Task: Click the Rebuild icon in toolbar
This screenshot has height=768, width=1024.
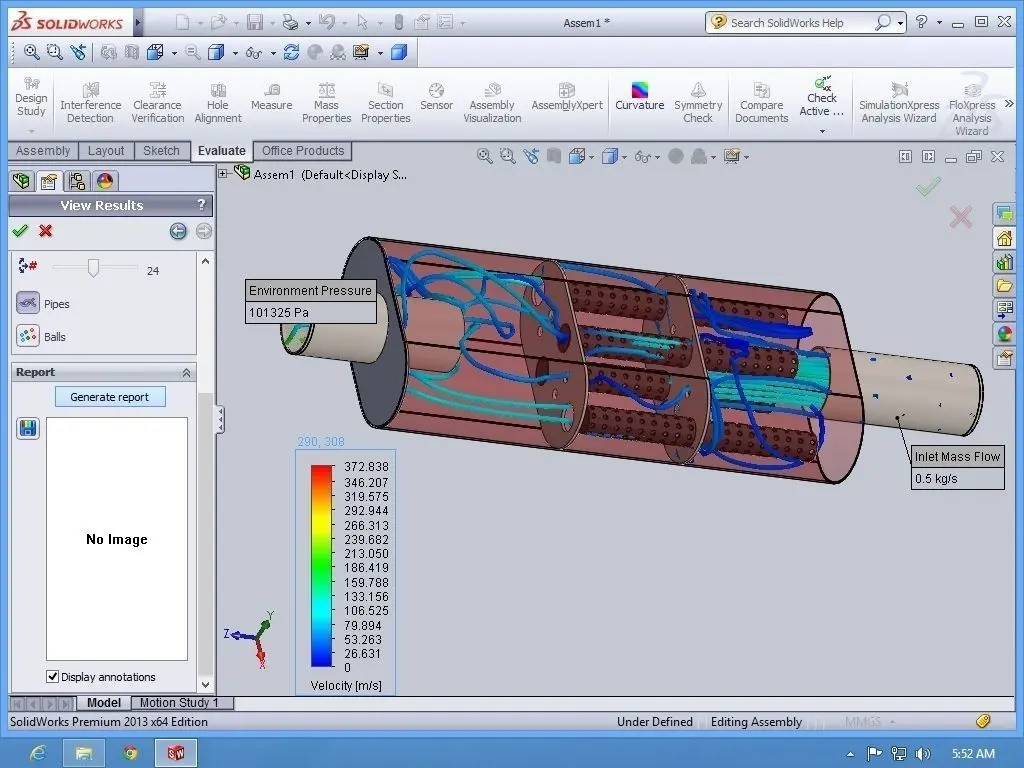Action: [291, 52]
